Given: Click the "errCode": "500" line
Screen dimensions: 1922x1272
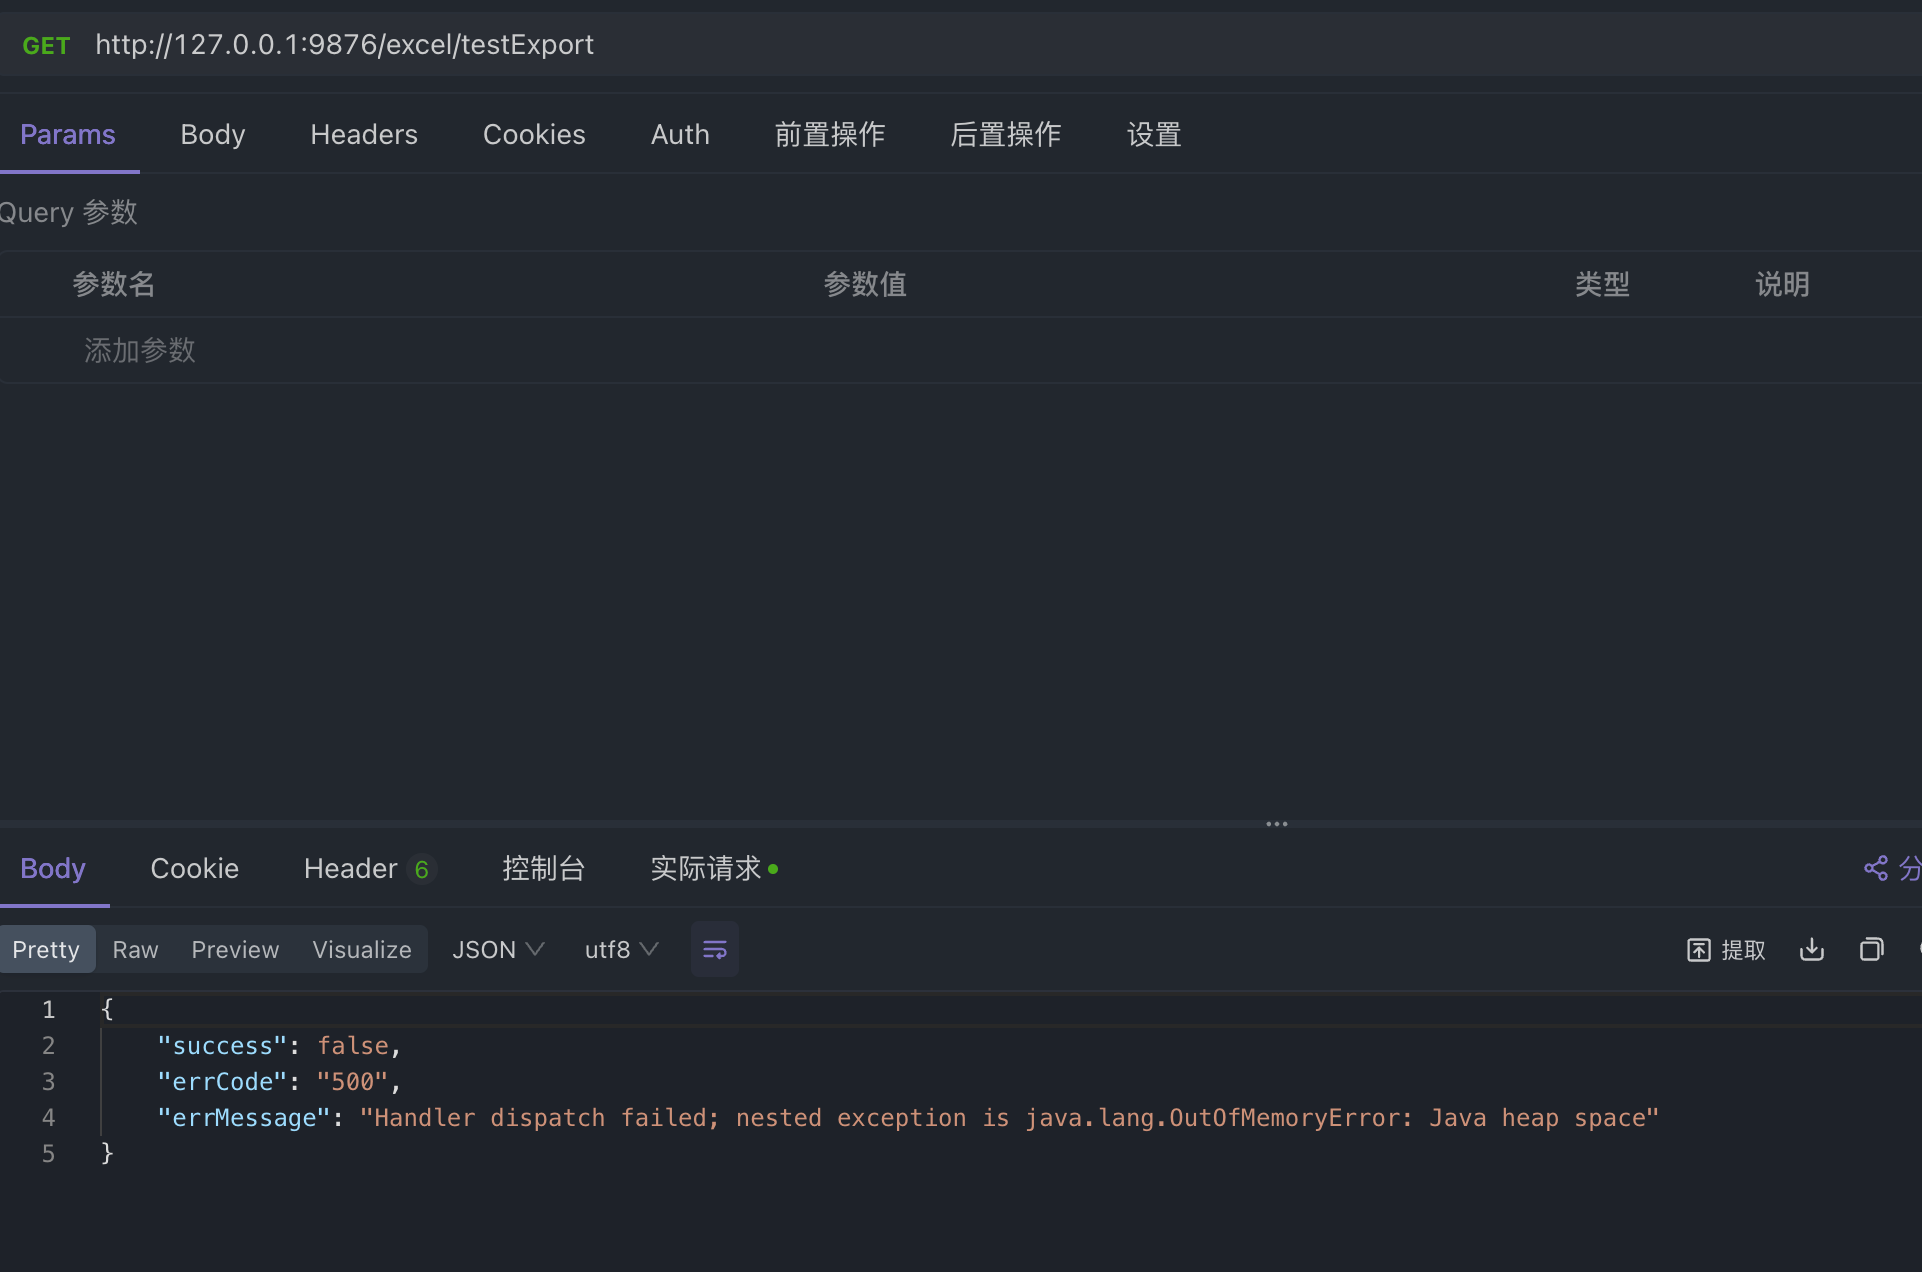Looking at the screenshot, I should [x=279, y=1081].
